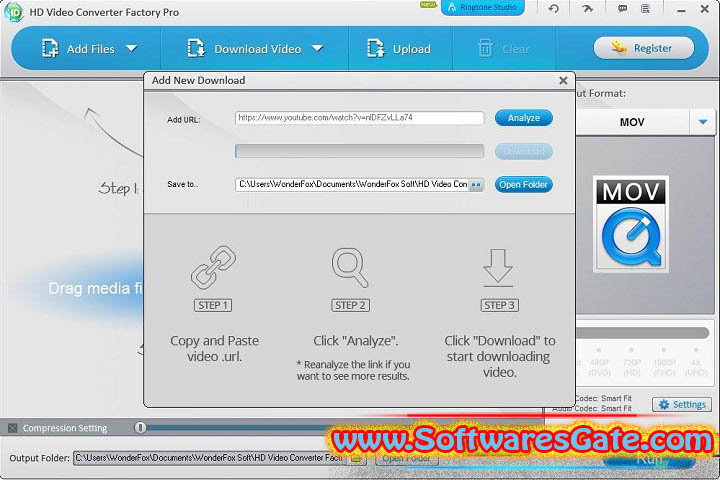Click the Step 2 magnifier icon
The height and width of the screenshot is (480, 720).
[x=350, y=268]
